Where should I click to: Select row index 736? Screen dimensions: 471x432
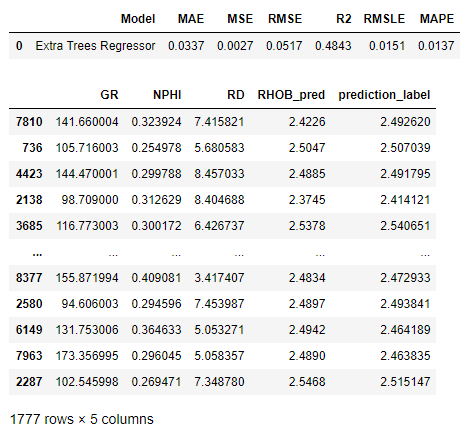[x=32, y=148]
